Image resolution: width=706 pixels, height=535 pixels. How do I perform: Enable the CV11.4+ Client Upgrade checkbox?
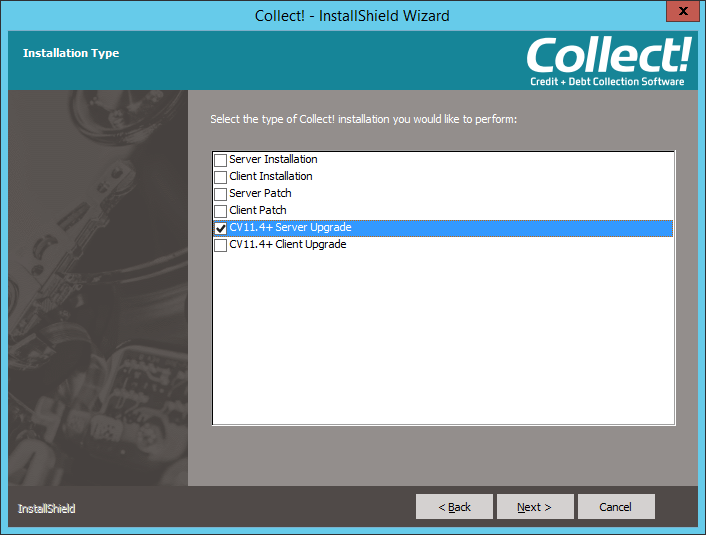(x=220, y=245)
